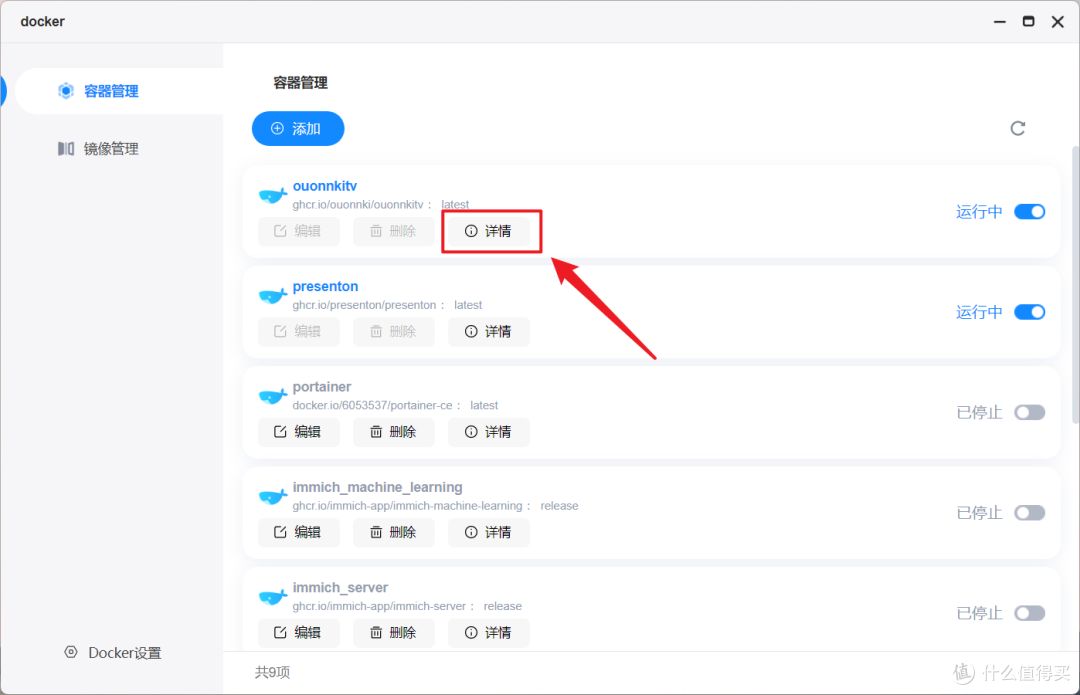This screenshot has width=1080, height=695.
Task: Click the whale icon for portainer
Action: coord(273,396)
